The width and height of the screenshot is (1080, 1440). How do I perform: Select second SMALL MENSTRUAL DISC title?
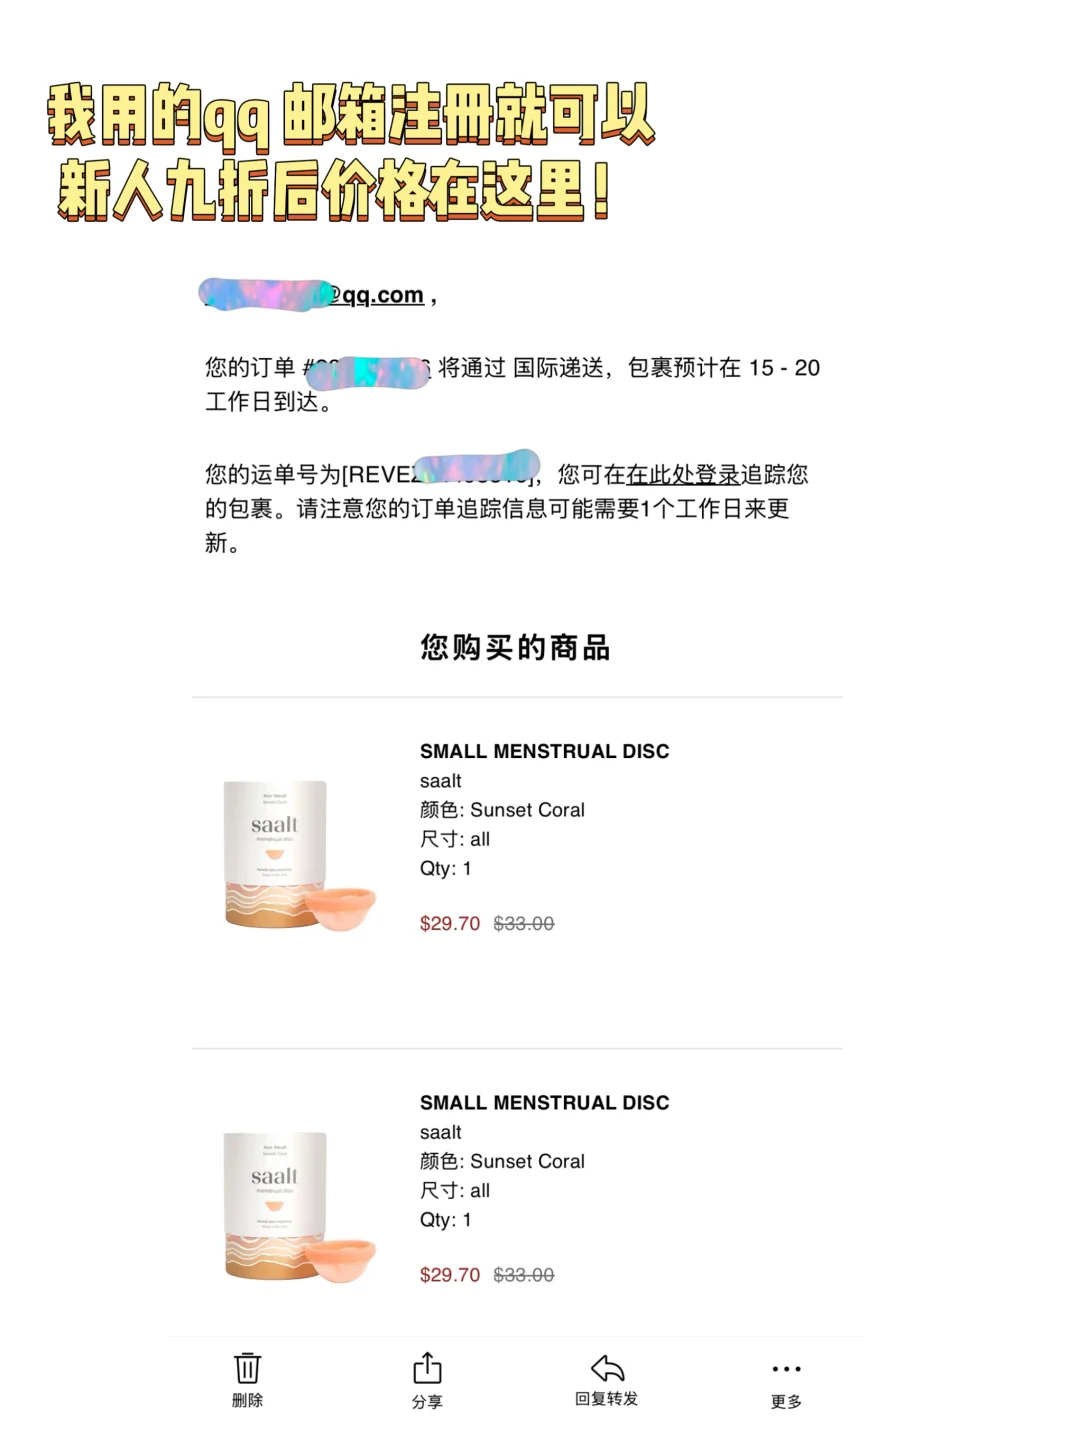[x=544, y=1103]
